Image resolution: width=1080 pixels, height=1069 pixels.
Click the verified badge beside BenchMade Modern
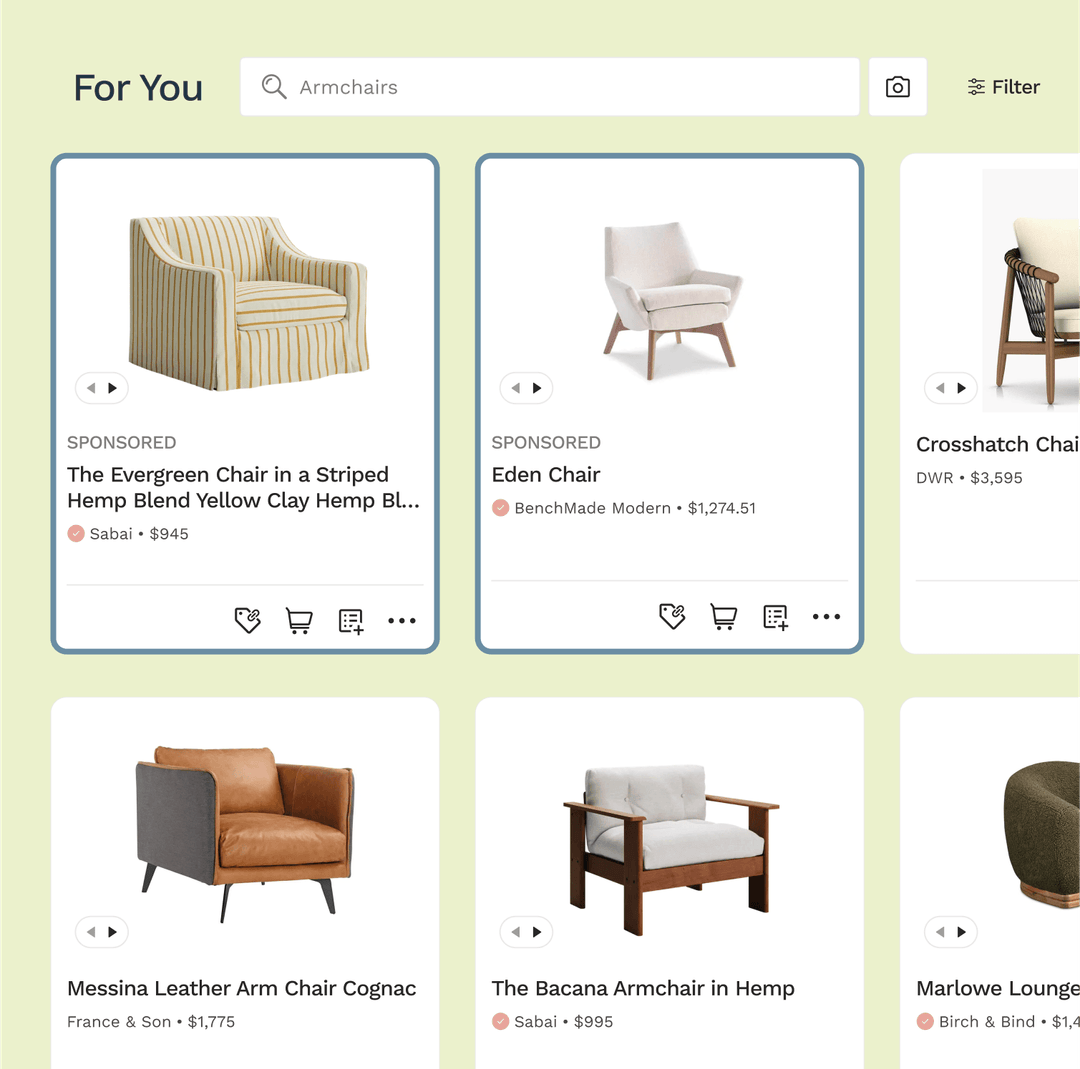pyautogui.click(x=500, y=508)
